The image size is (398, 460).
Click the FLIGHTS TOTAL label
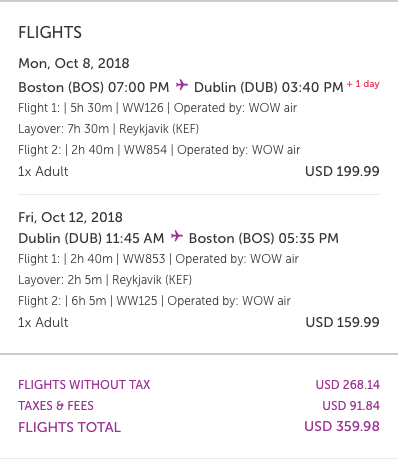69,427
